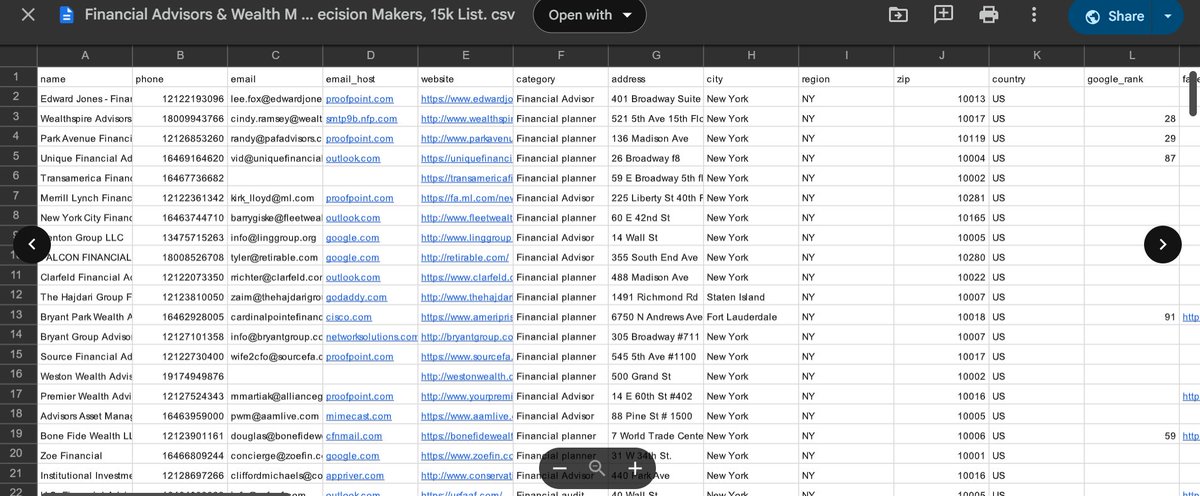Zoom out with the minus button

pos(560,468)
